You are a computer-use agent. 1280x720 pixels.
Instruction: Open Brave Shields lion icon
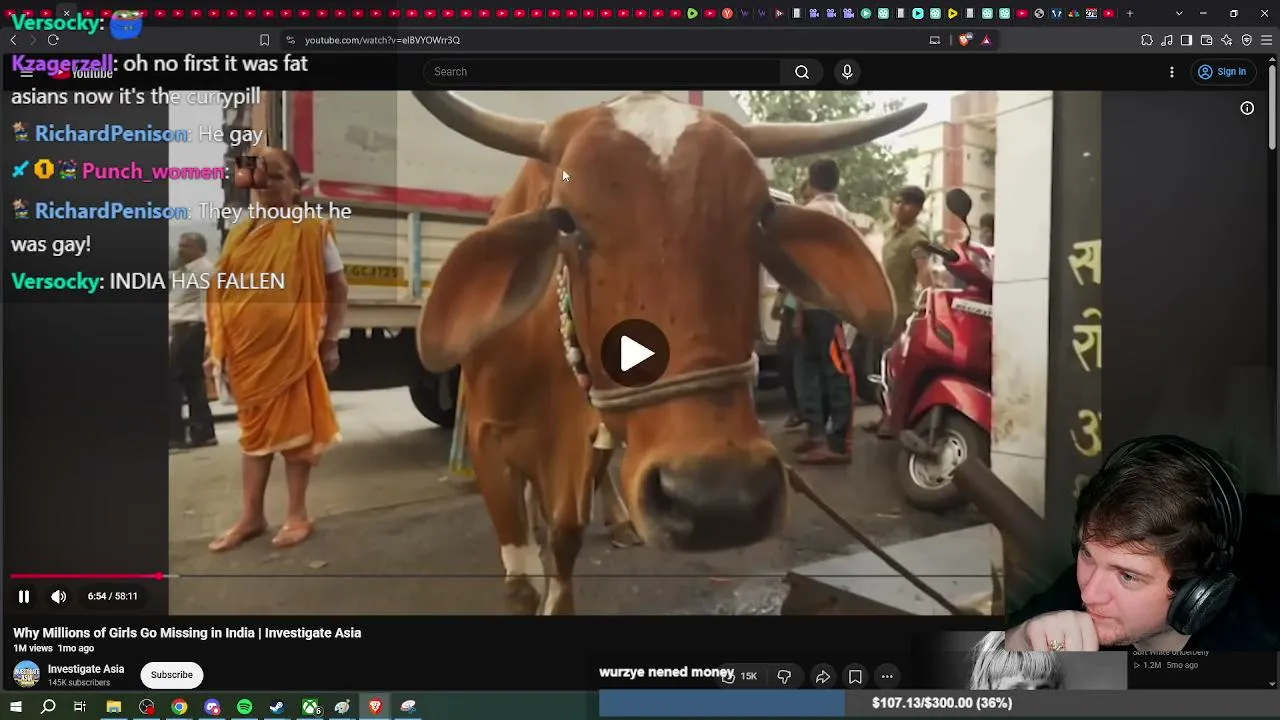[x=964, y=40]
